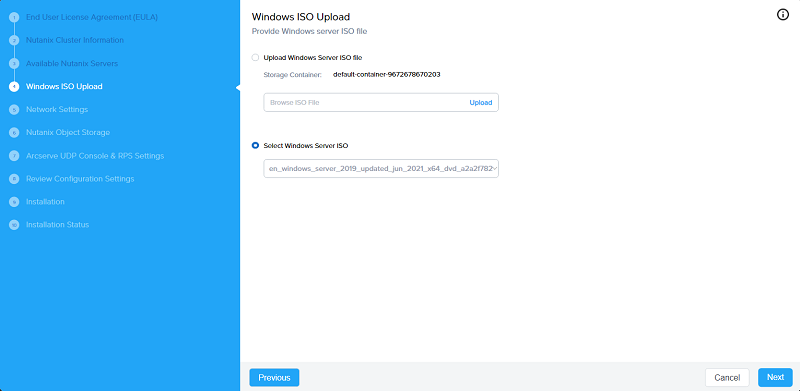Click the Windows ISO Upload heading
800x391 pixels.
pos(301,17)
